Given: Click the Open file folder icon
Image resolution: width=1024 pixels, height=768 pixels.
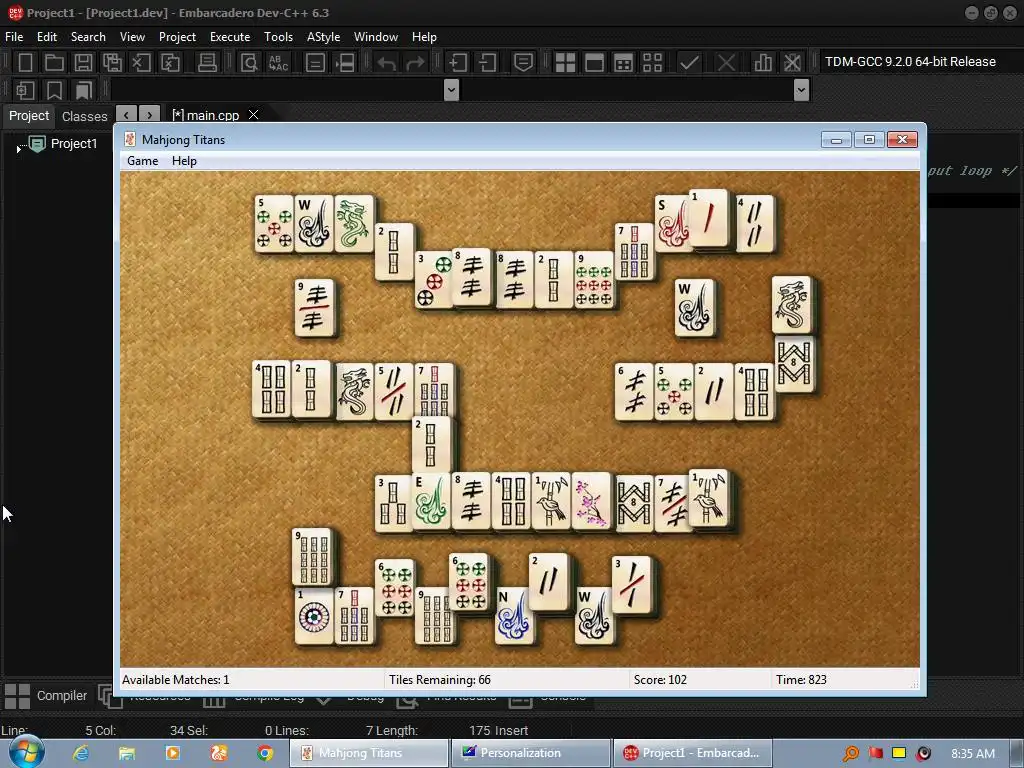Looking at the screenshot, I should click(54, 63).
